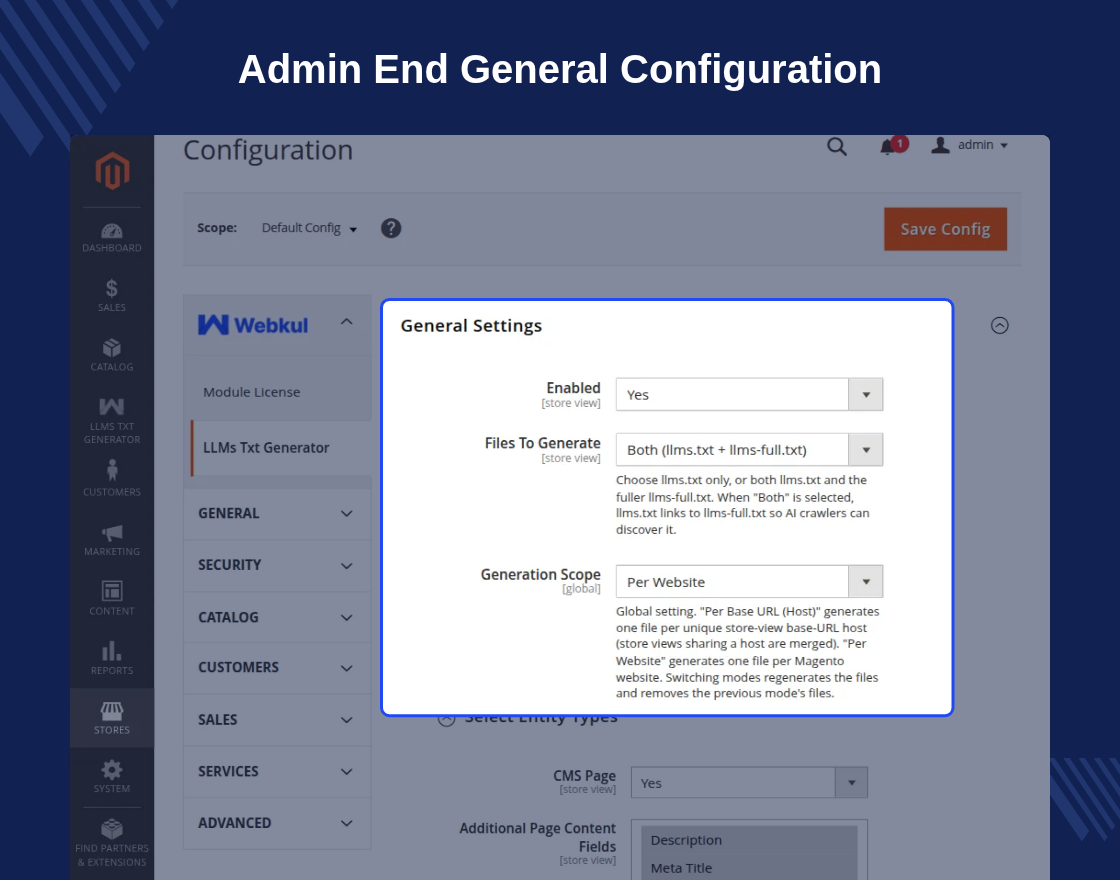Open the Files To Generate dropdown
1120x880 pixels.
[749, 450]
